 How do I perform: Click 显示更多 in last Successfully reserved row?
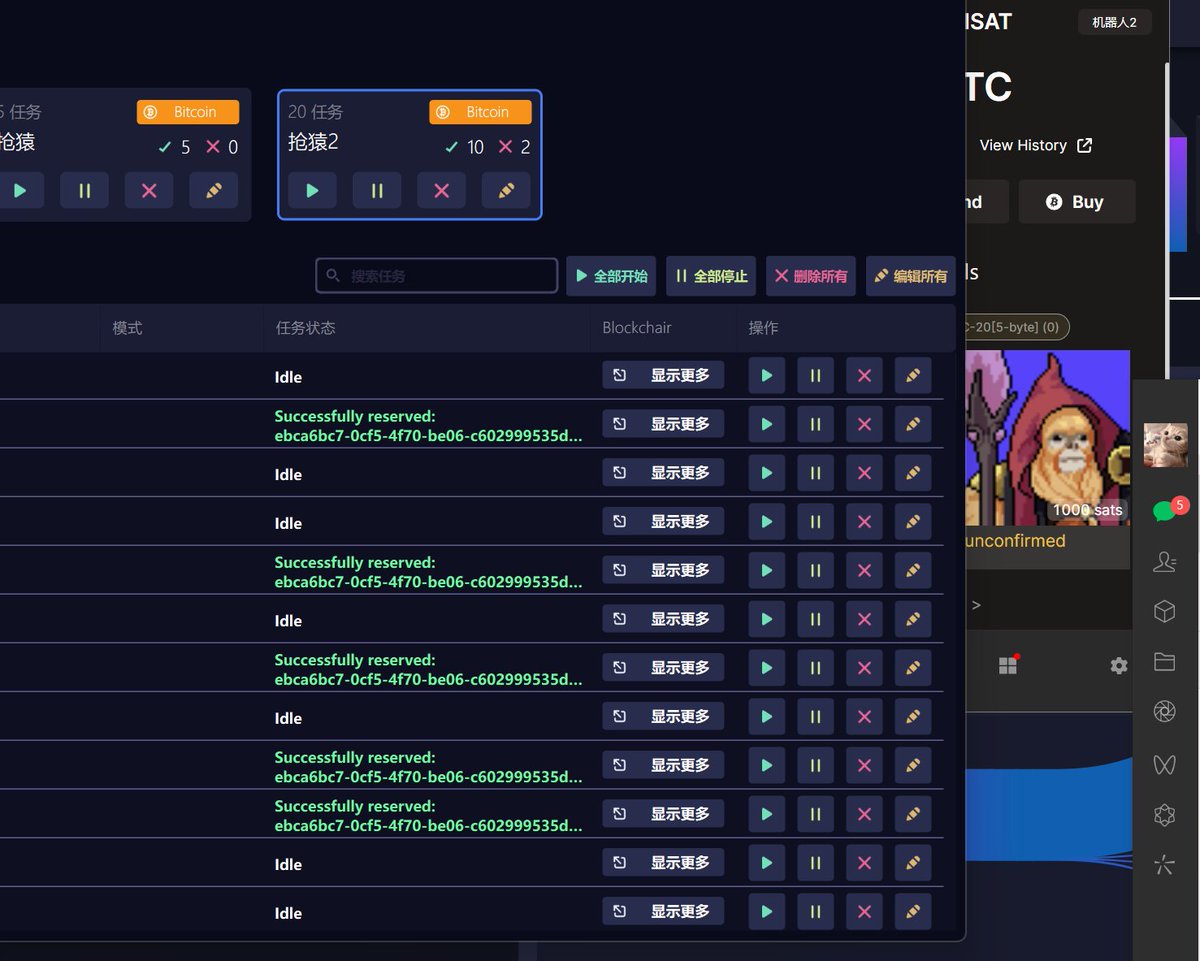tap(663, 814)
